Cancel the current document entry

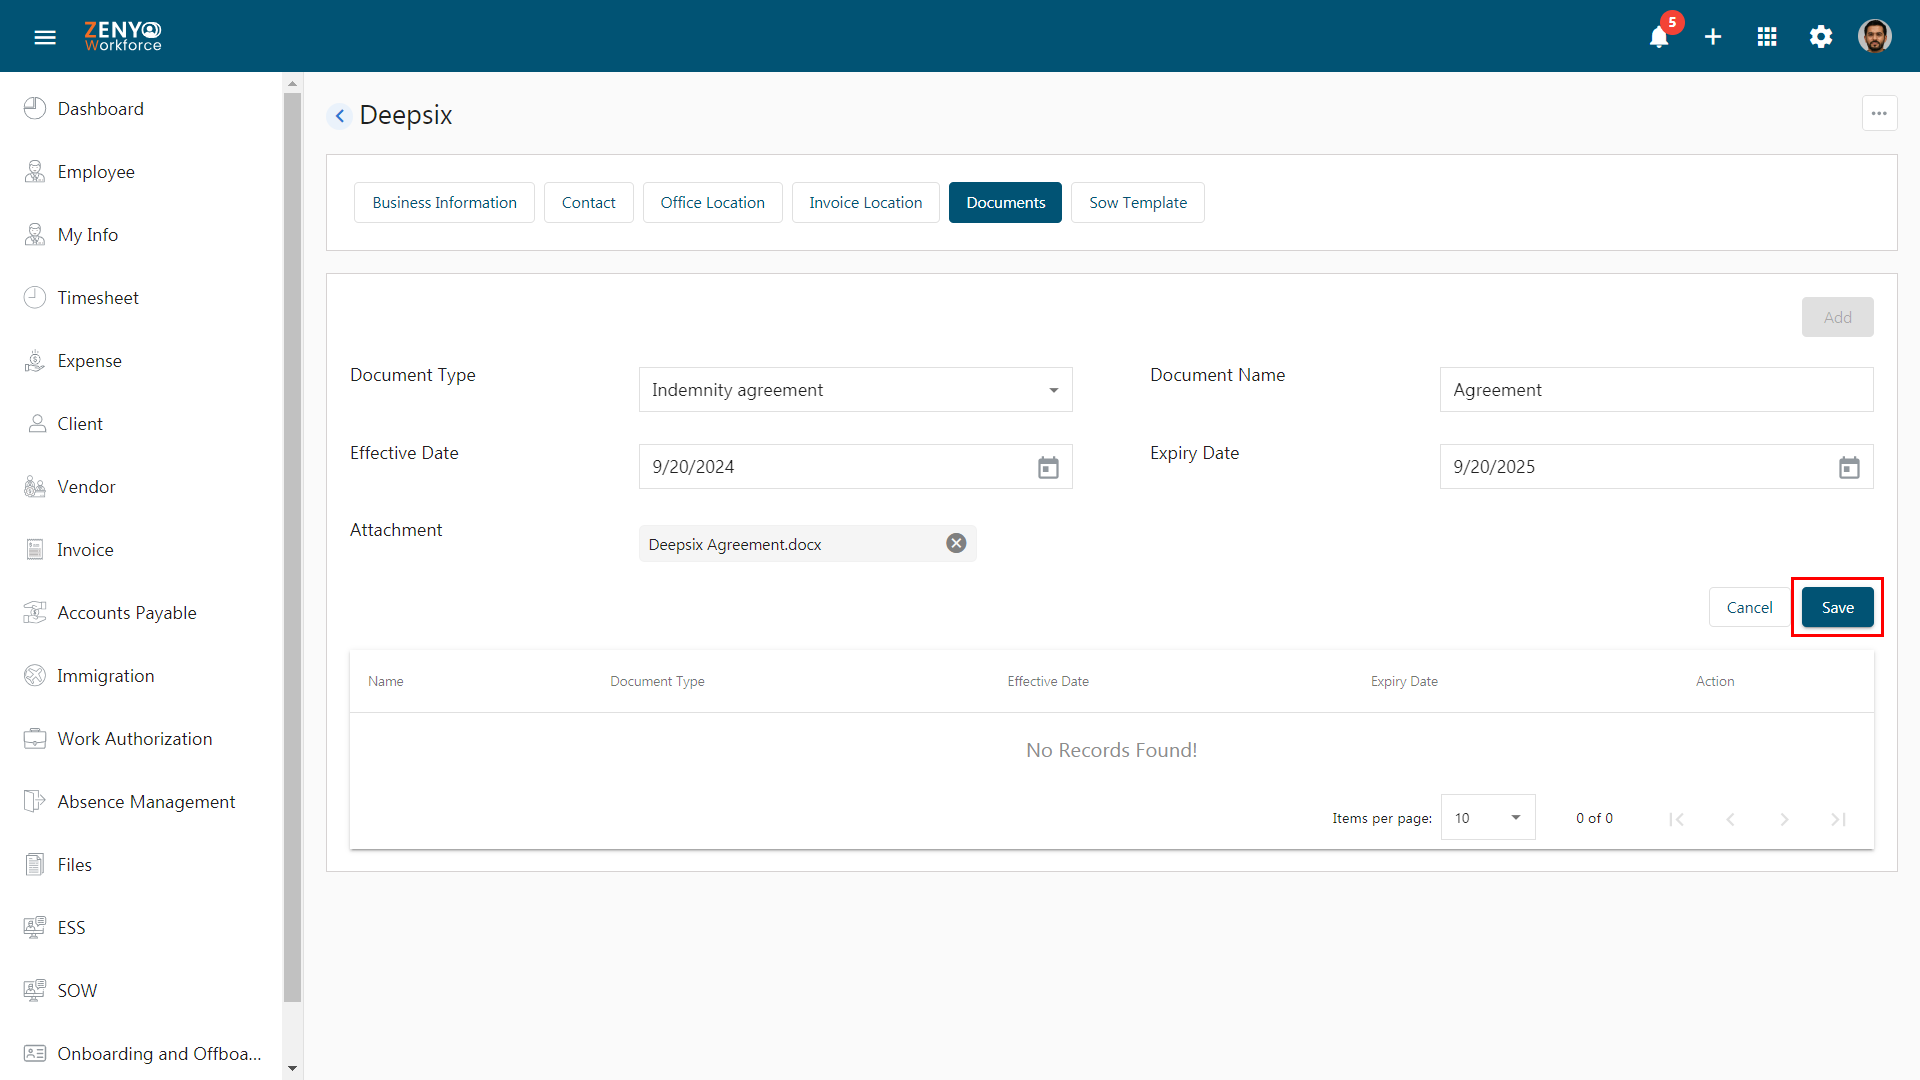[1749, 607]
